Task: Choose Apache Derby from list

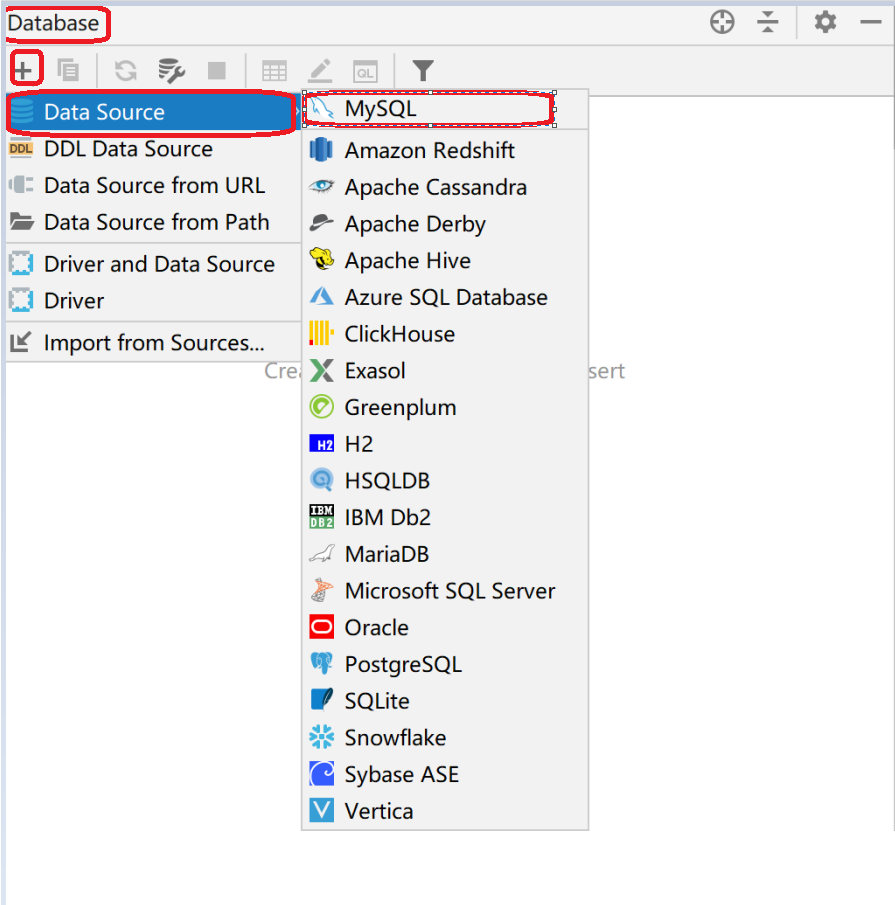Action: (445, 224)
